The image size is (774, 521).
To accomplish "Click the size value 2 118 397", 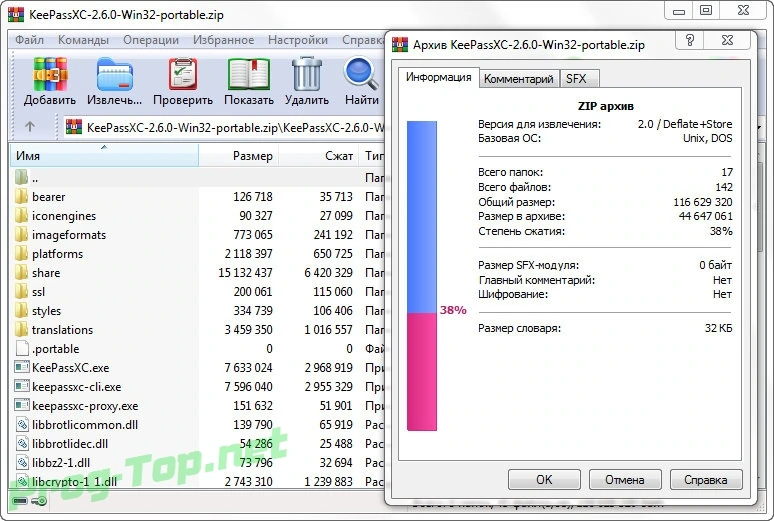I will (249, 253).
